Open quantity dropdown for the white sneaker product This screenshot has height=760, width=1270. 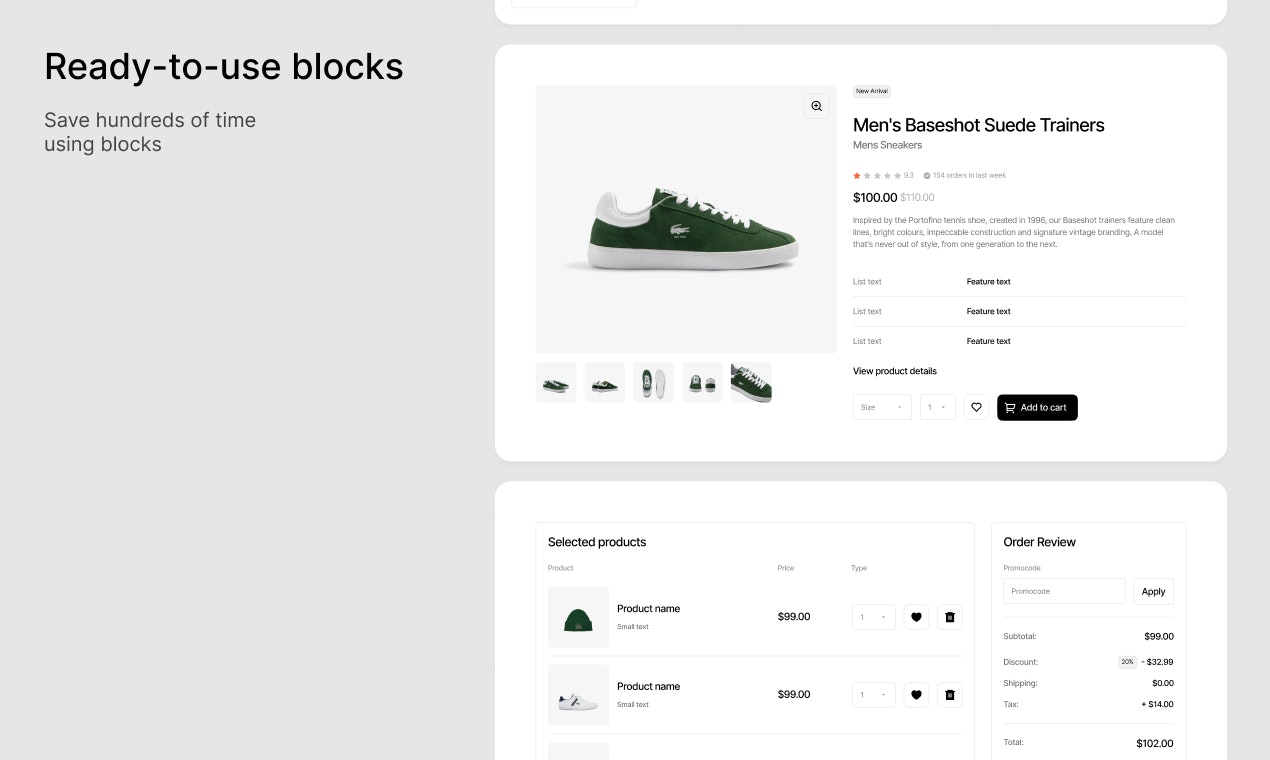point(874,695)
